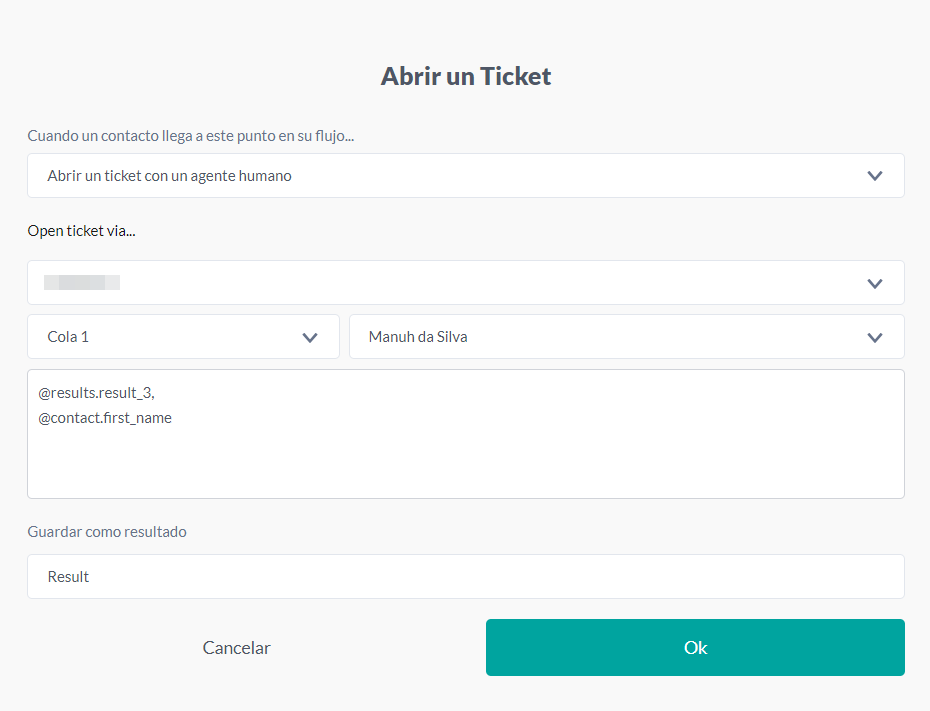Select the Cola 1 field value
The height and width of the screenshot is (711, 930).
pyautogui.click(x=68, y=336)
